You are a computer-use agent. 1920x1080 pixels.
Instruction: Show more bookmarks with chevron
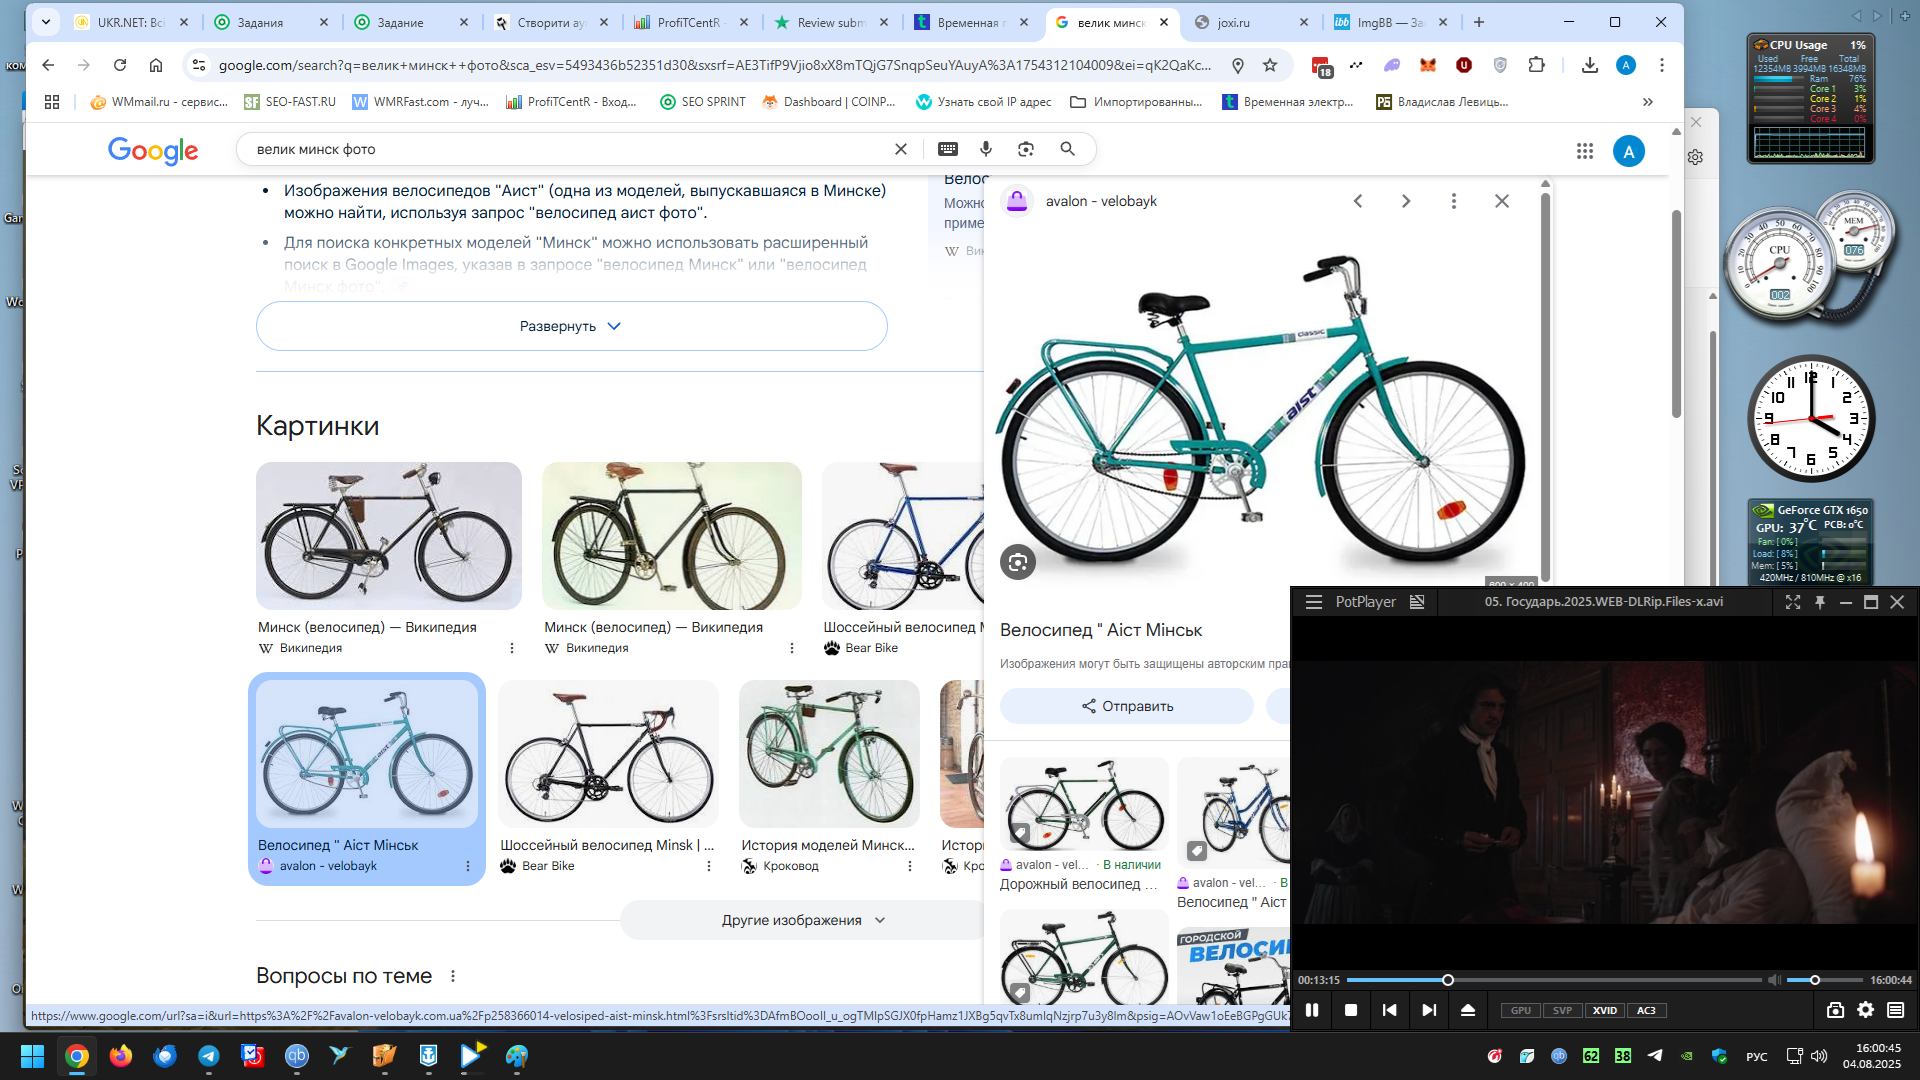point(1648,102)
